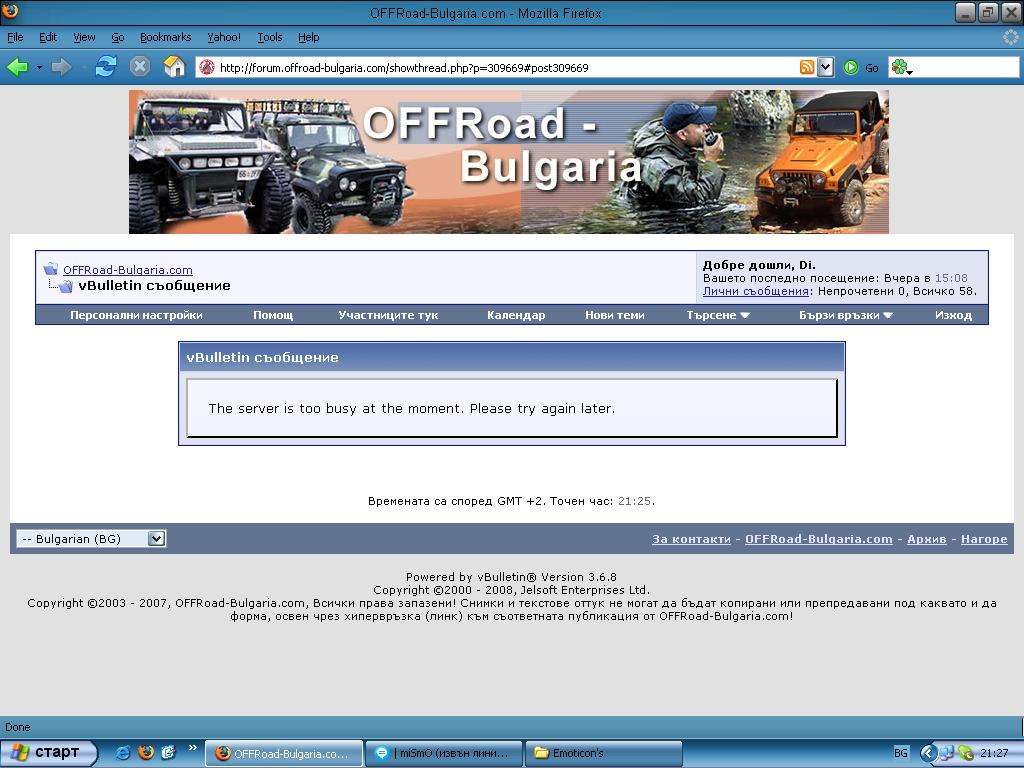This screenshot has height=768, width=1024.
Task: Open the Back history dropdown arrow
Action: coord(39,67)
